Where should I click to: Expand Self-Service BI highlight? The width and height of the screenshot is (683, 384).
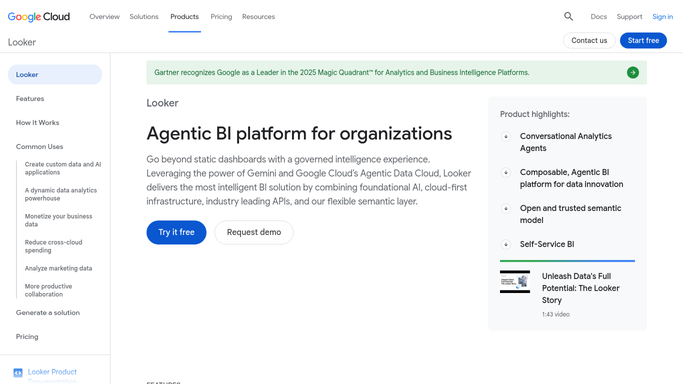[506, 244]
